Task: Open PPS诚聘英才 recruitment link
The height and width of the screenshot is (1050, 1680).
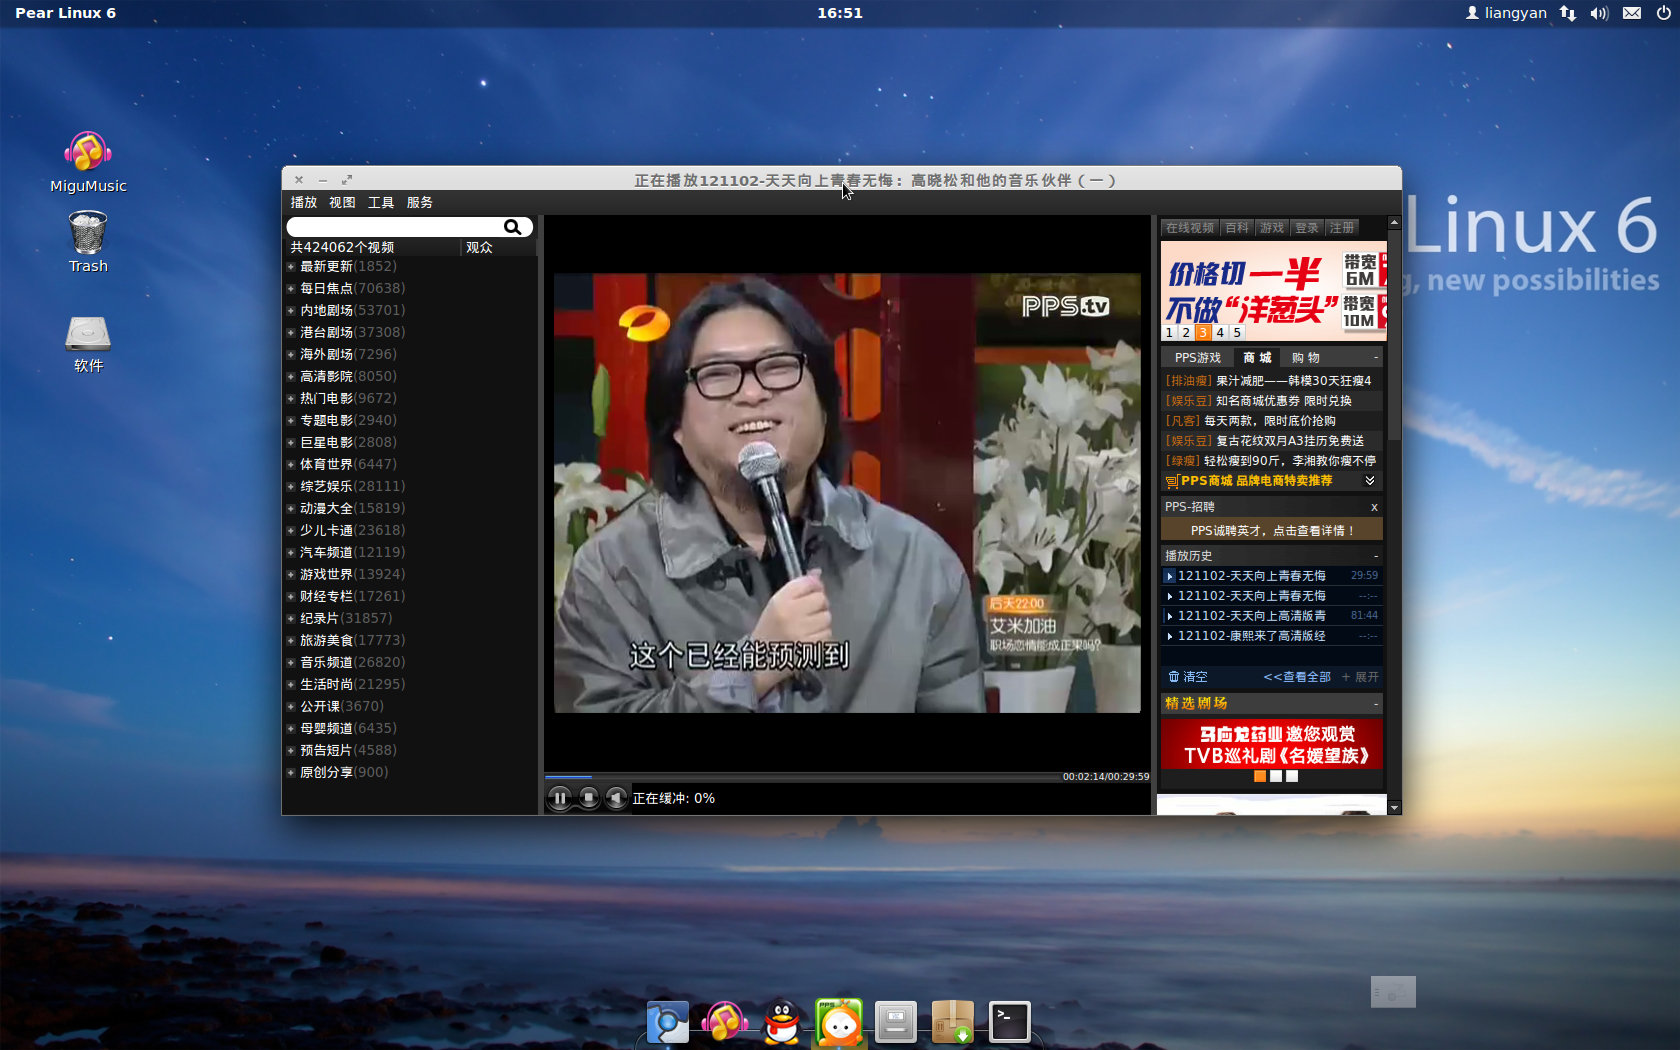Action: click(x=1272, y=530)
